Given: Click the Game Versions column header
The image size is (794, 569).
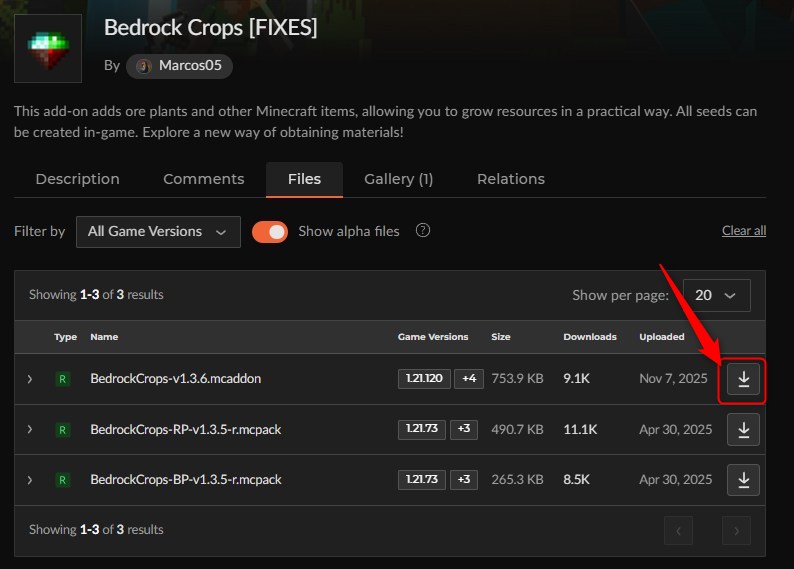Looking at the screenshot, I should [433, 337].
